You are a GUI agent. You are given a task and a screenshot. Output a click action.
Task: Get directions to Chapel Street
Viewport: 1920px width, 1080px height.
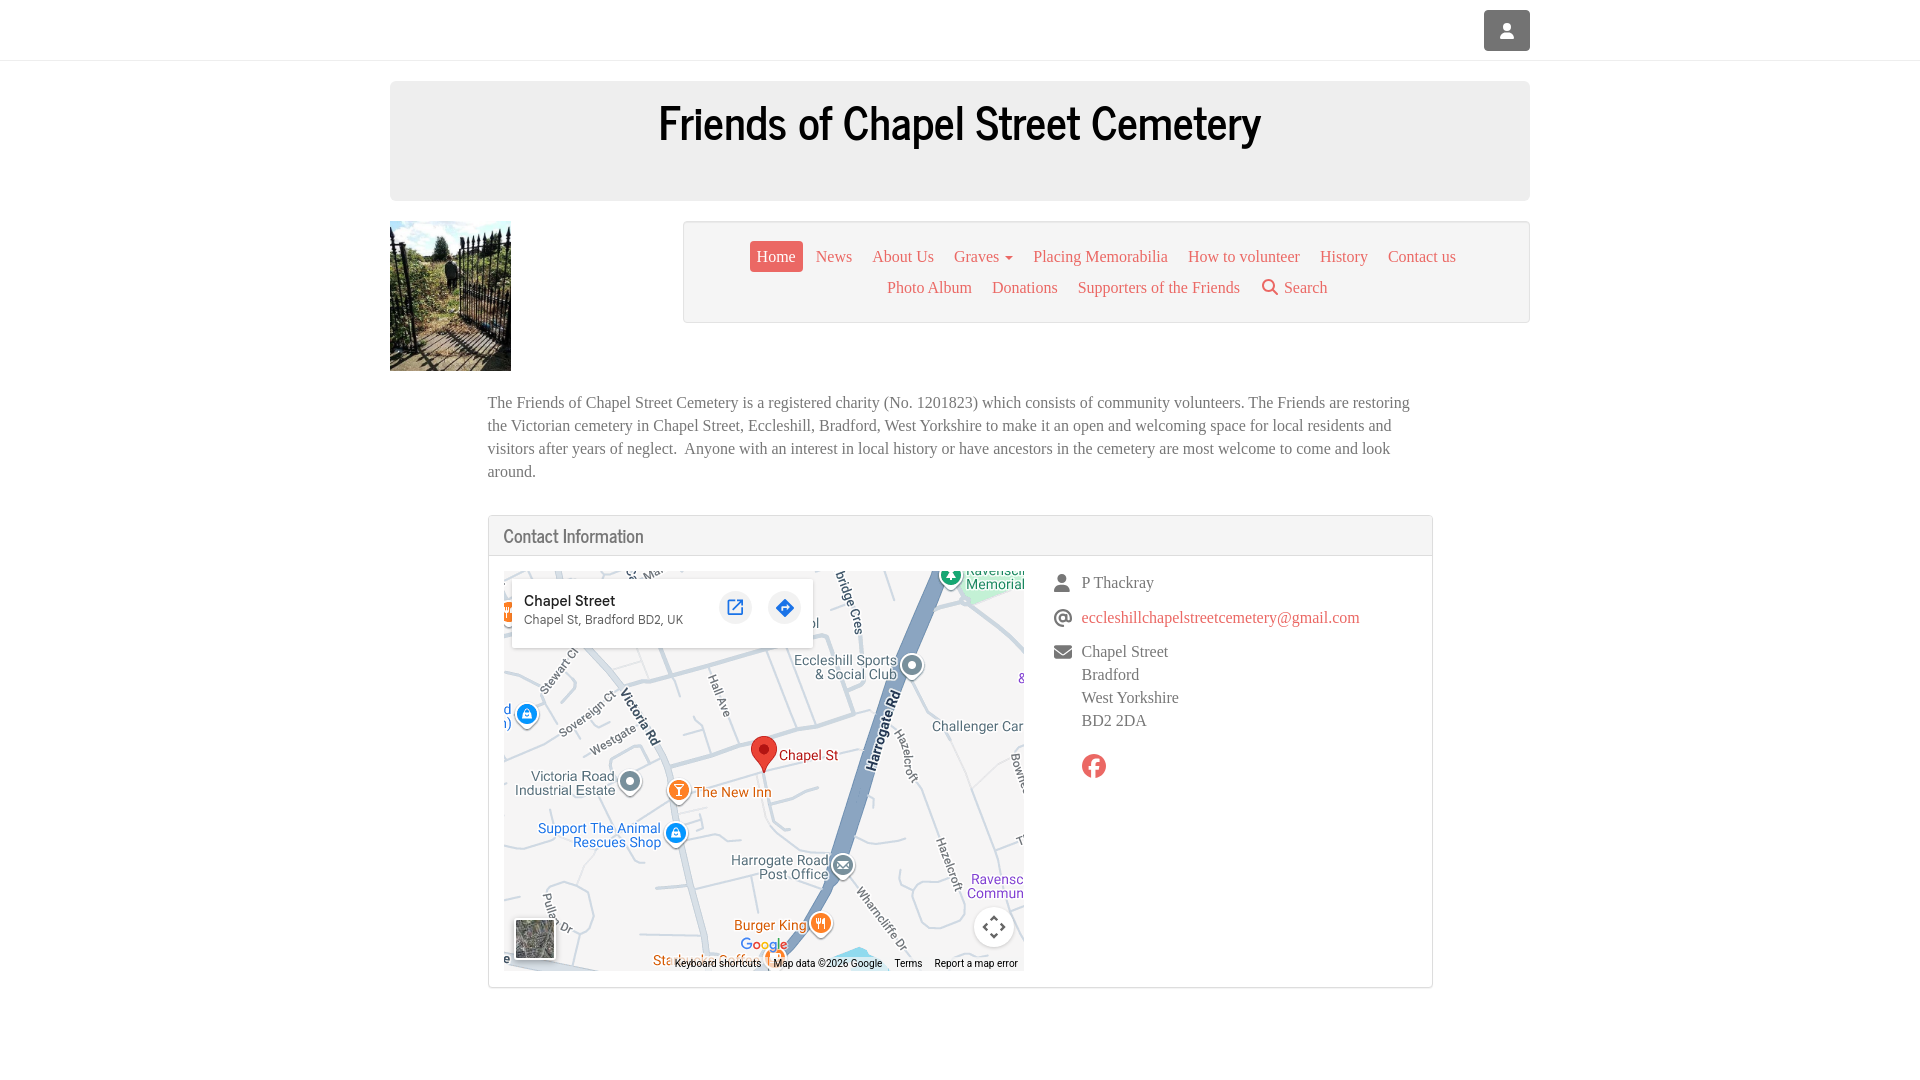click(x=784, y=607)
